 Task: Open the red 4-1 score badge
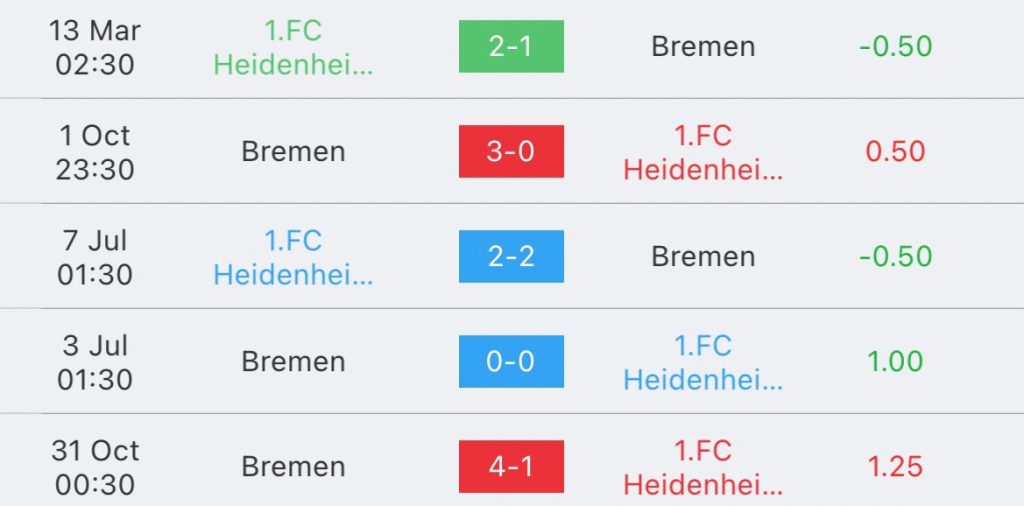point(511,467)
